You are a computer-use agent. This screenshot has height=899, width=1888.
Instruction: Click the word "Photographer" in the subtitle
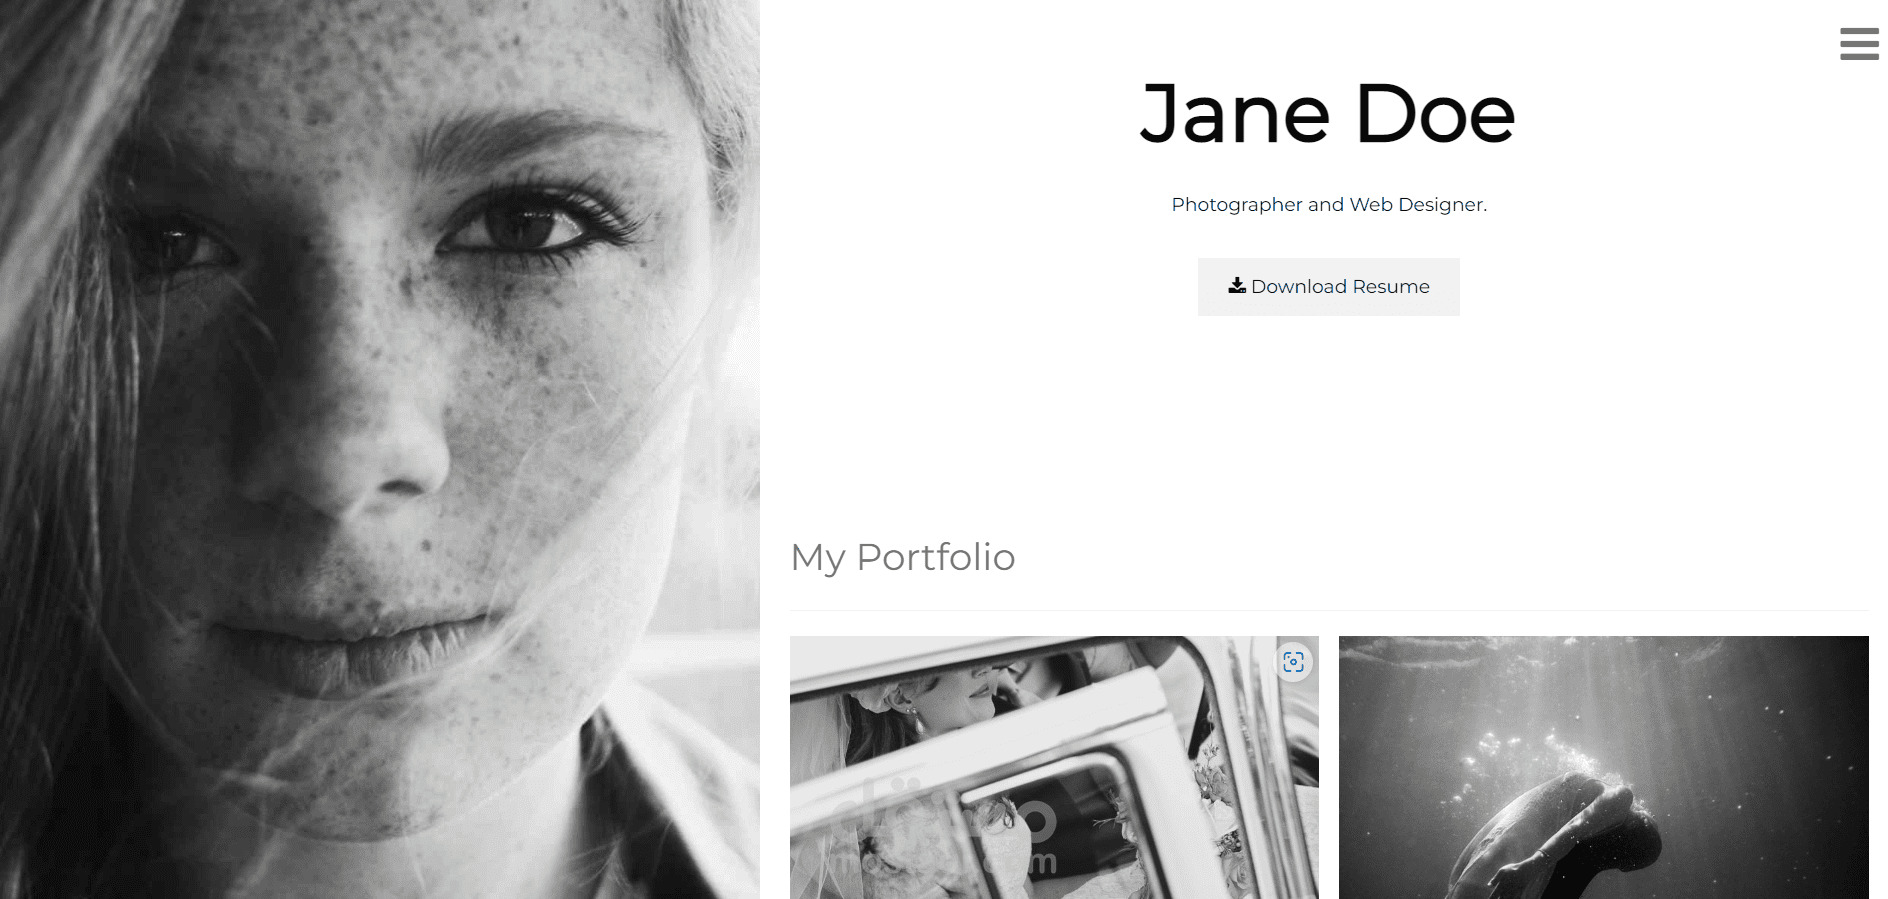tap(1237, 205)
